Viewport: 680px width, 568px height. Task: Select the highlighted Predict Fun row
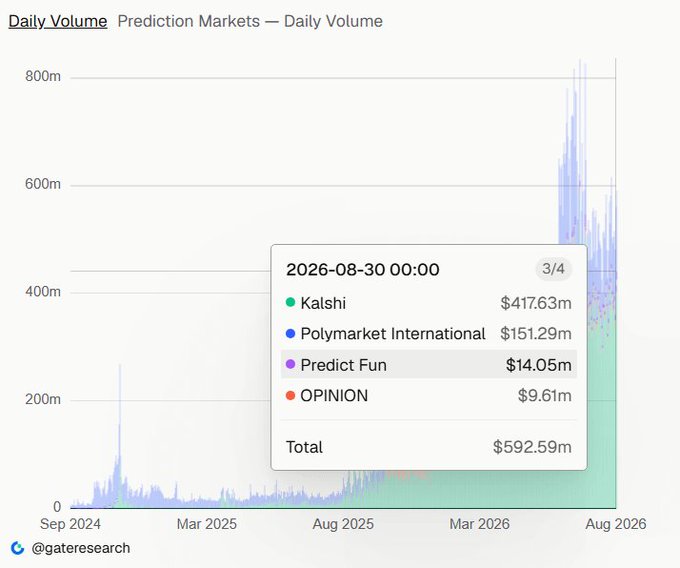coord(429,365)
